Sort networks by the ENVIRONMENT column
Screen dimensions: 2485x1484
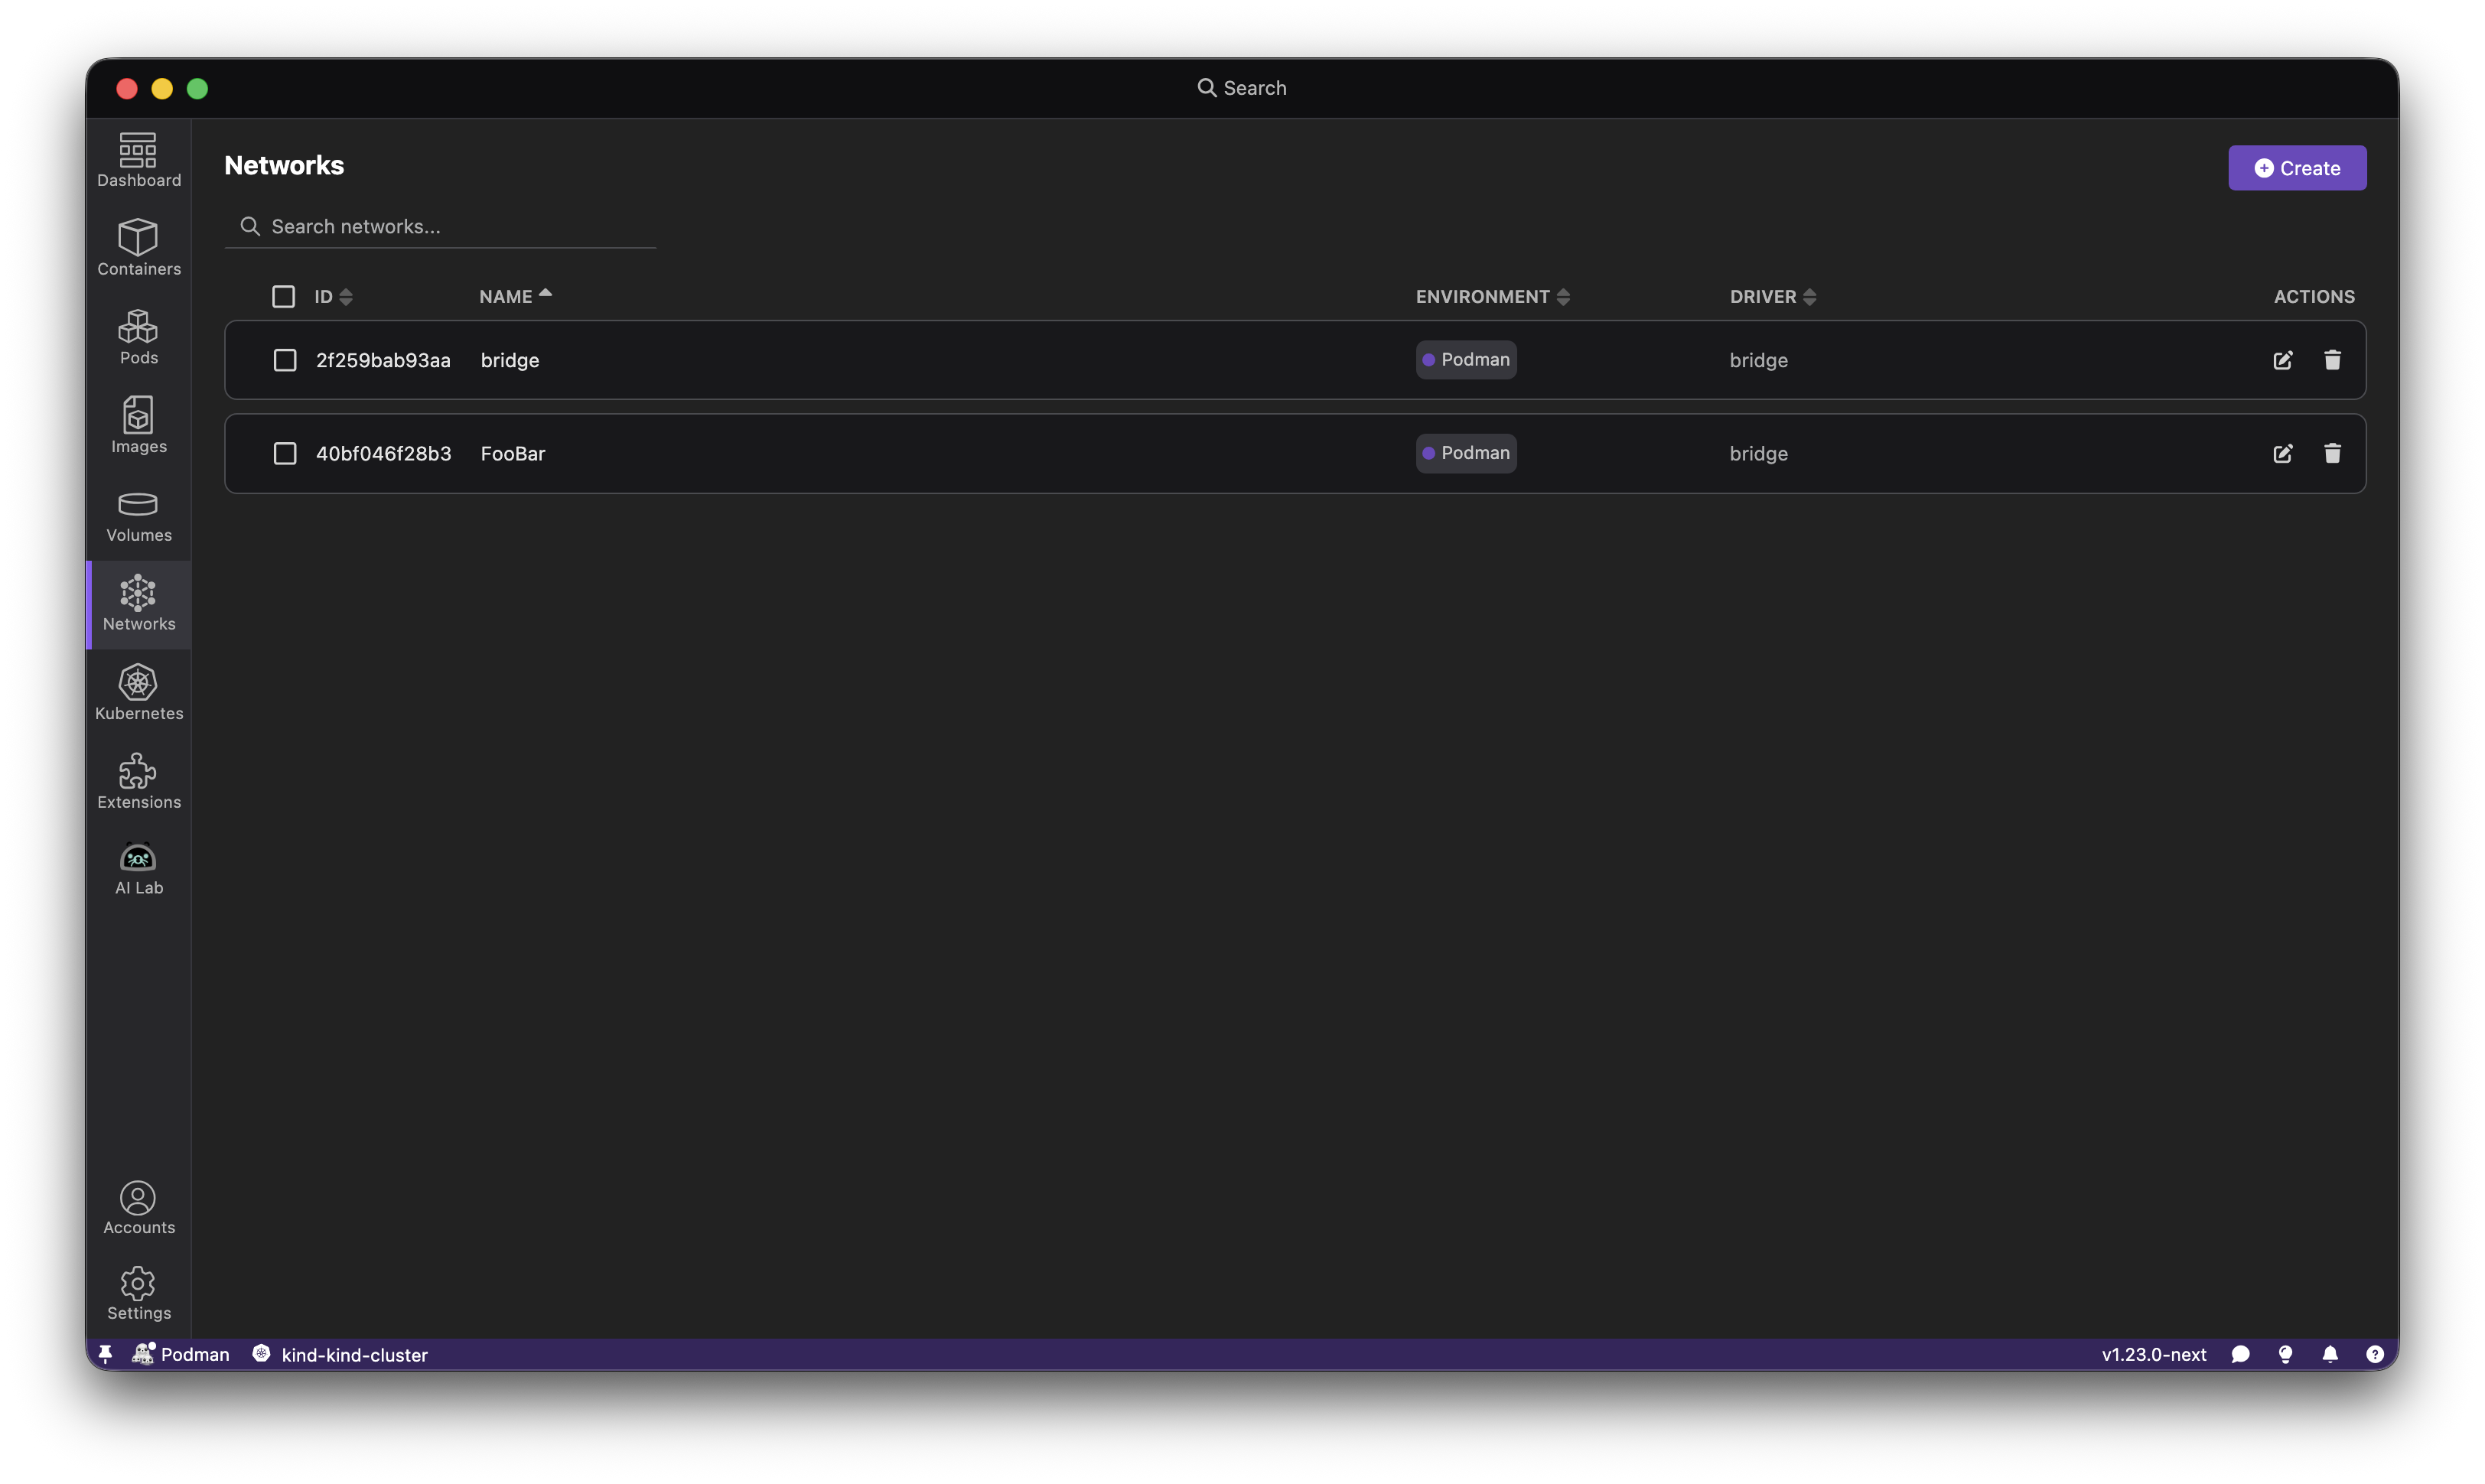1491,296
